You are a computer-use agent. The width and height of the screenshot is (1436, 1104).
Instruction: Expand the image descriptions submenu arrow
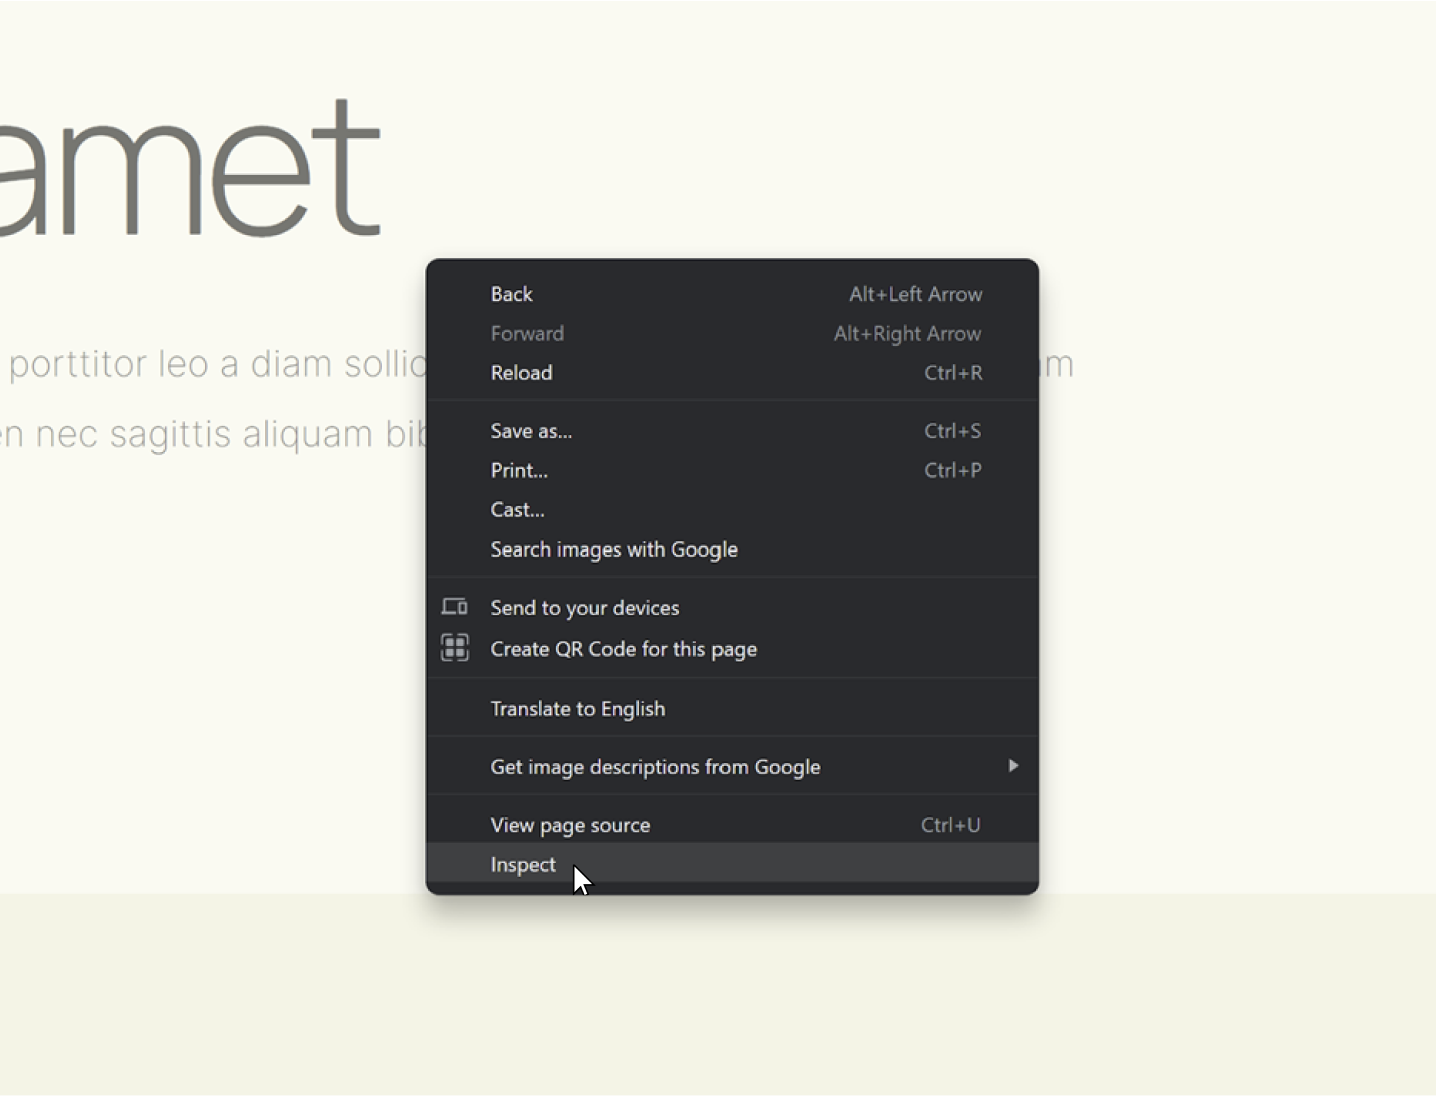point(1013,766)
